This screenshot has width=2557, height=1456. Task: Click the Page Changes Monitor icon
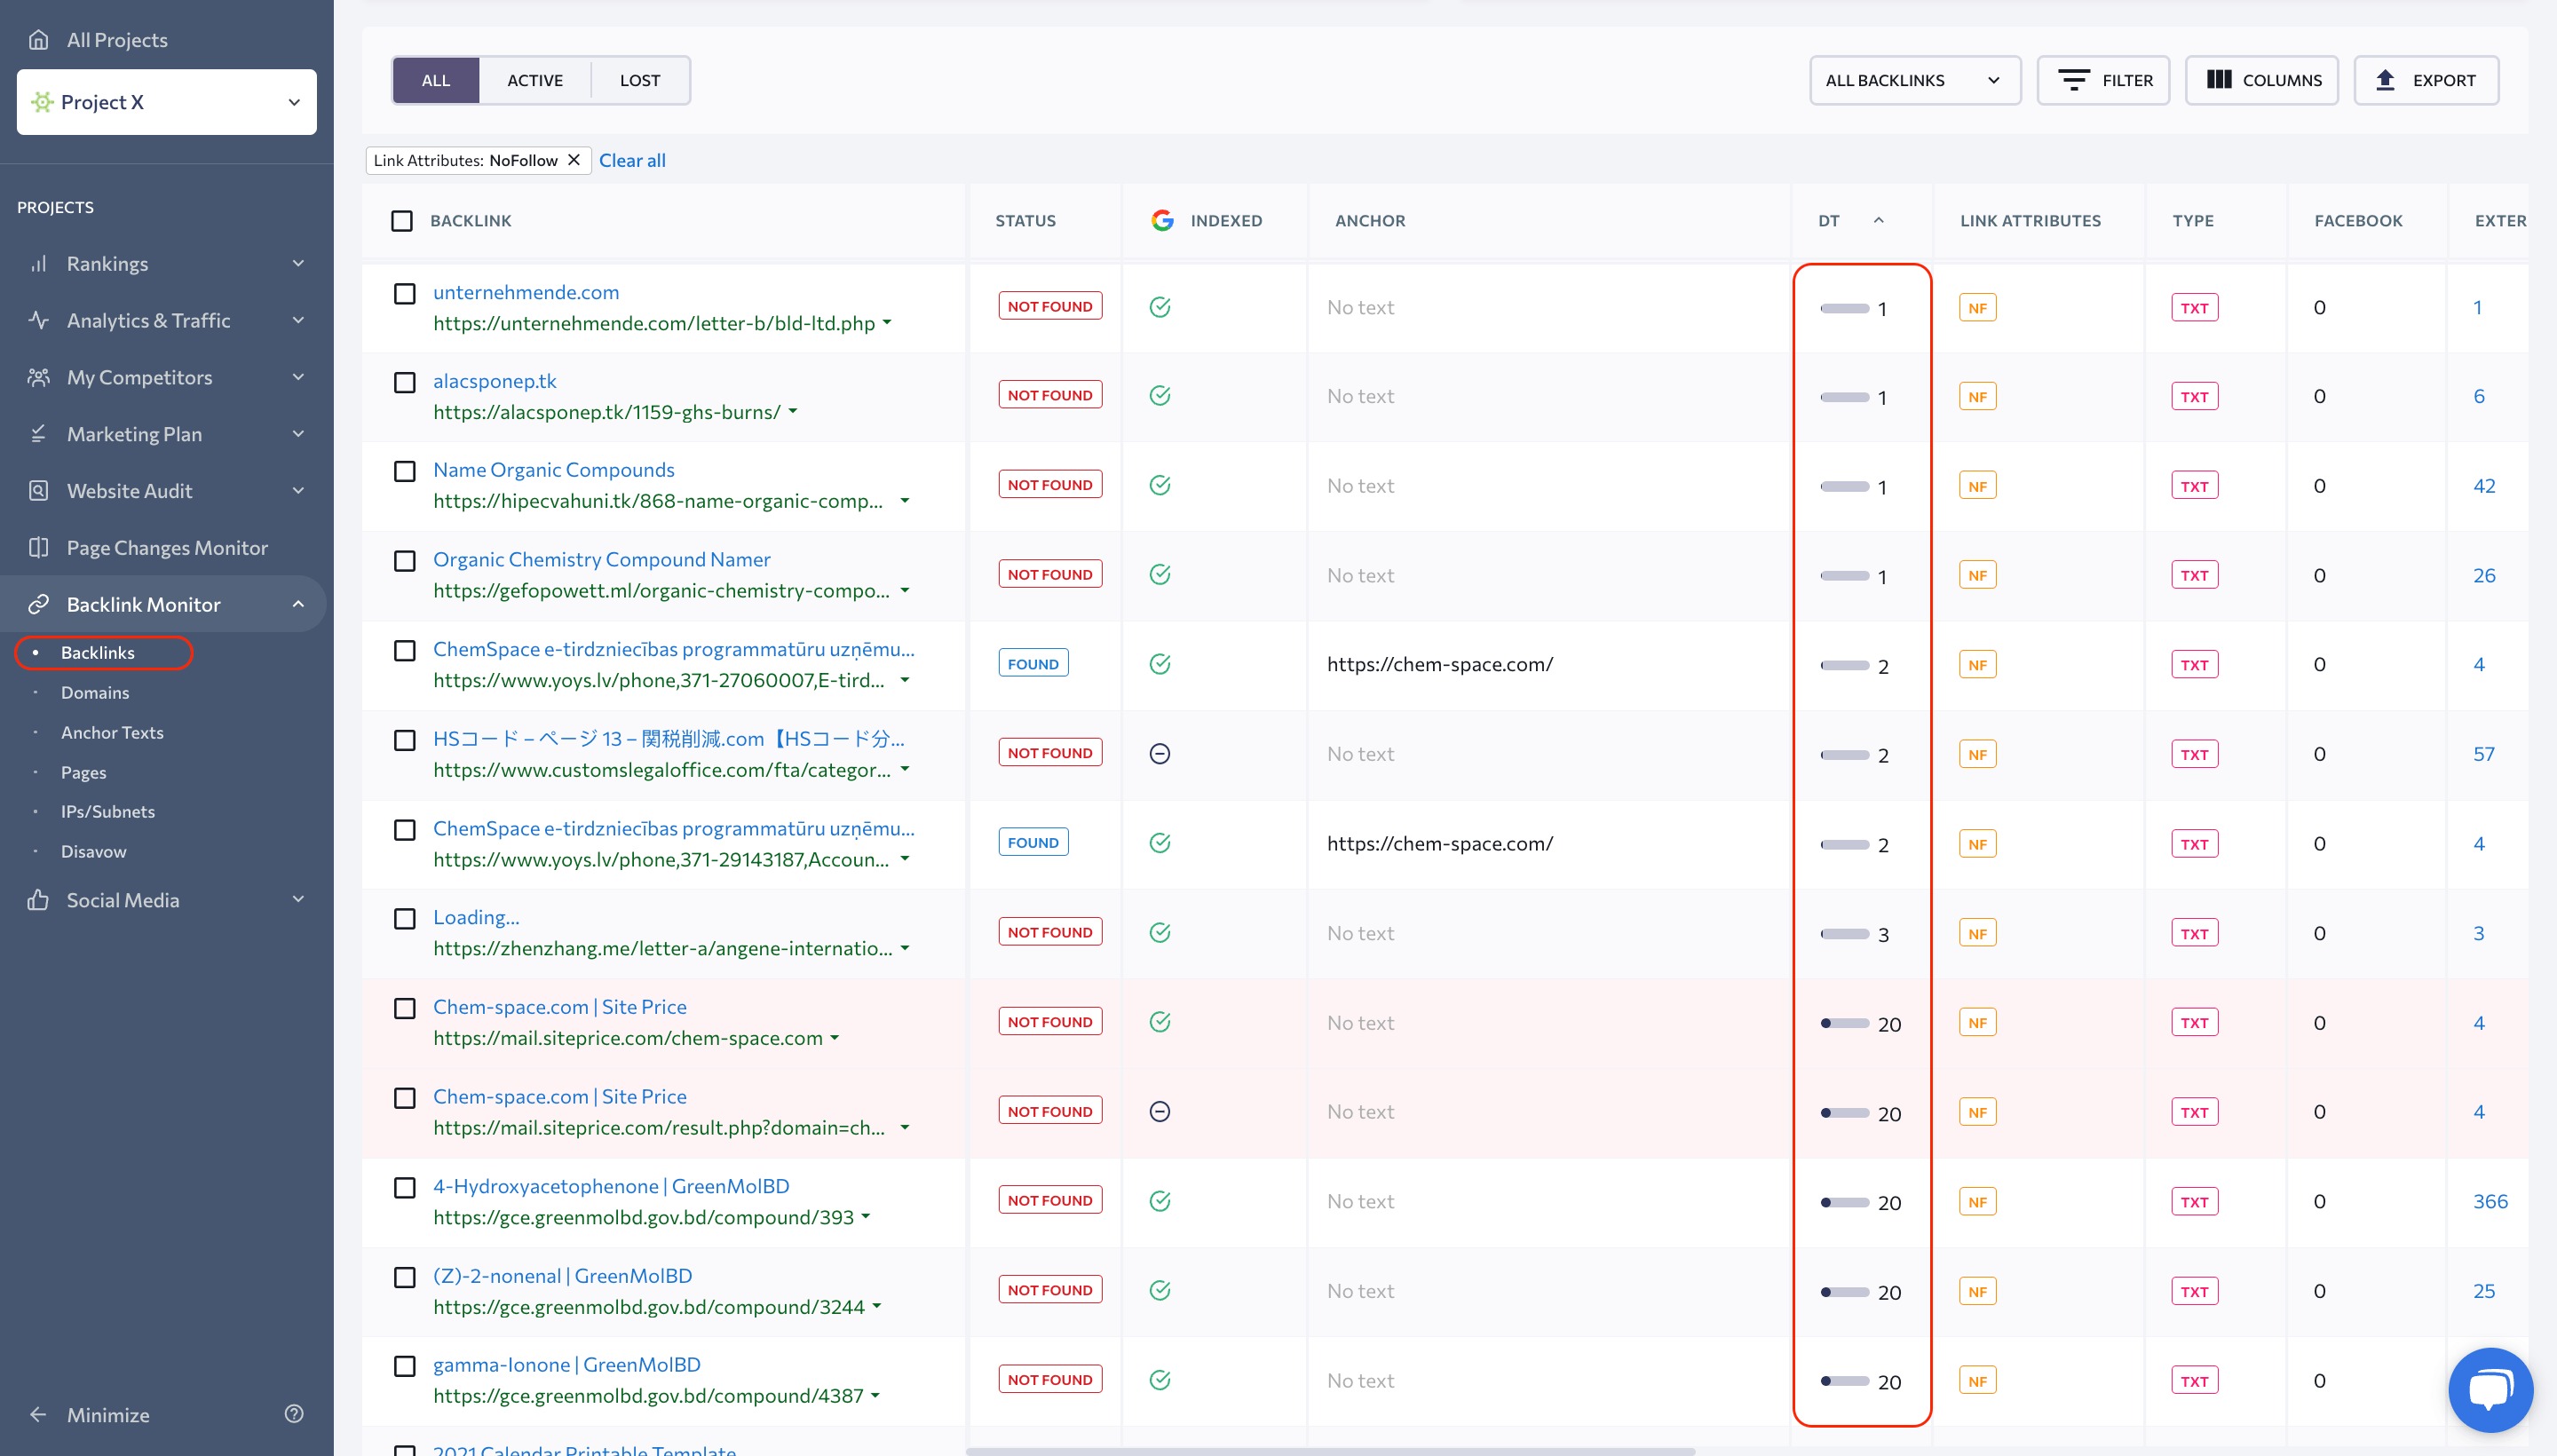(38, 547)
